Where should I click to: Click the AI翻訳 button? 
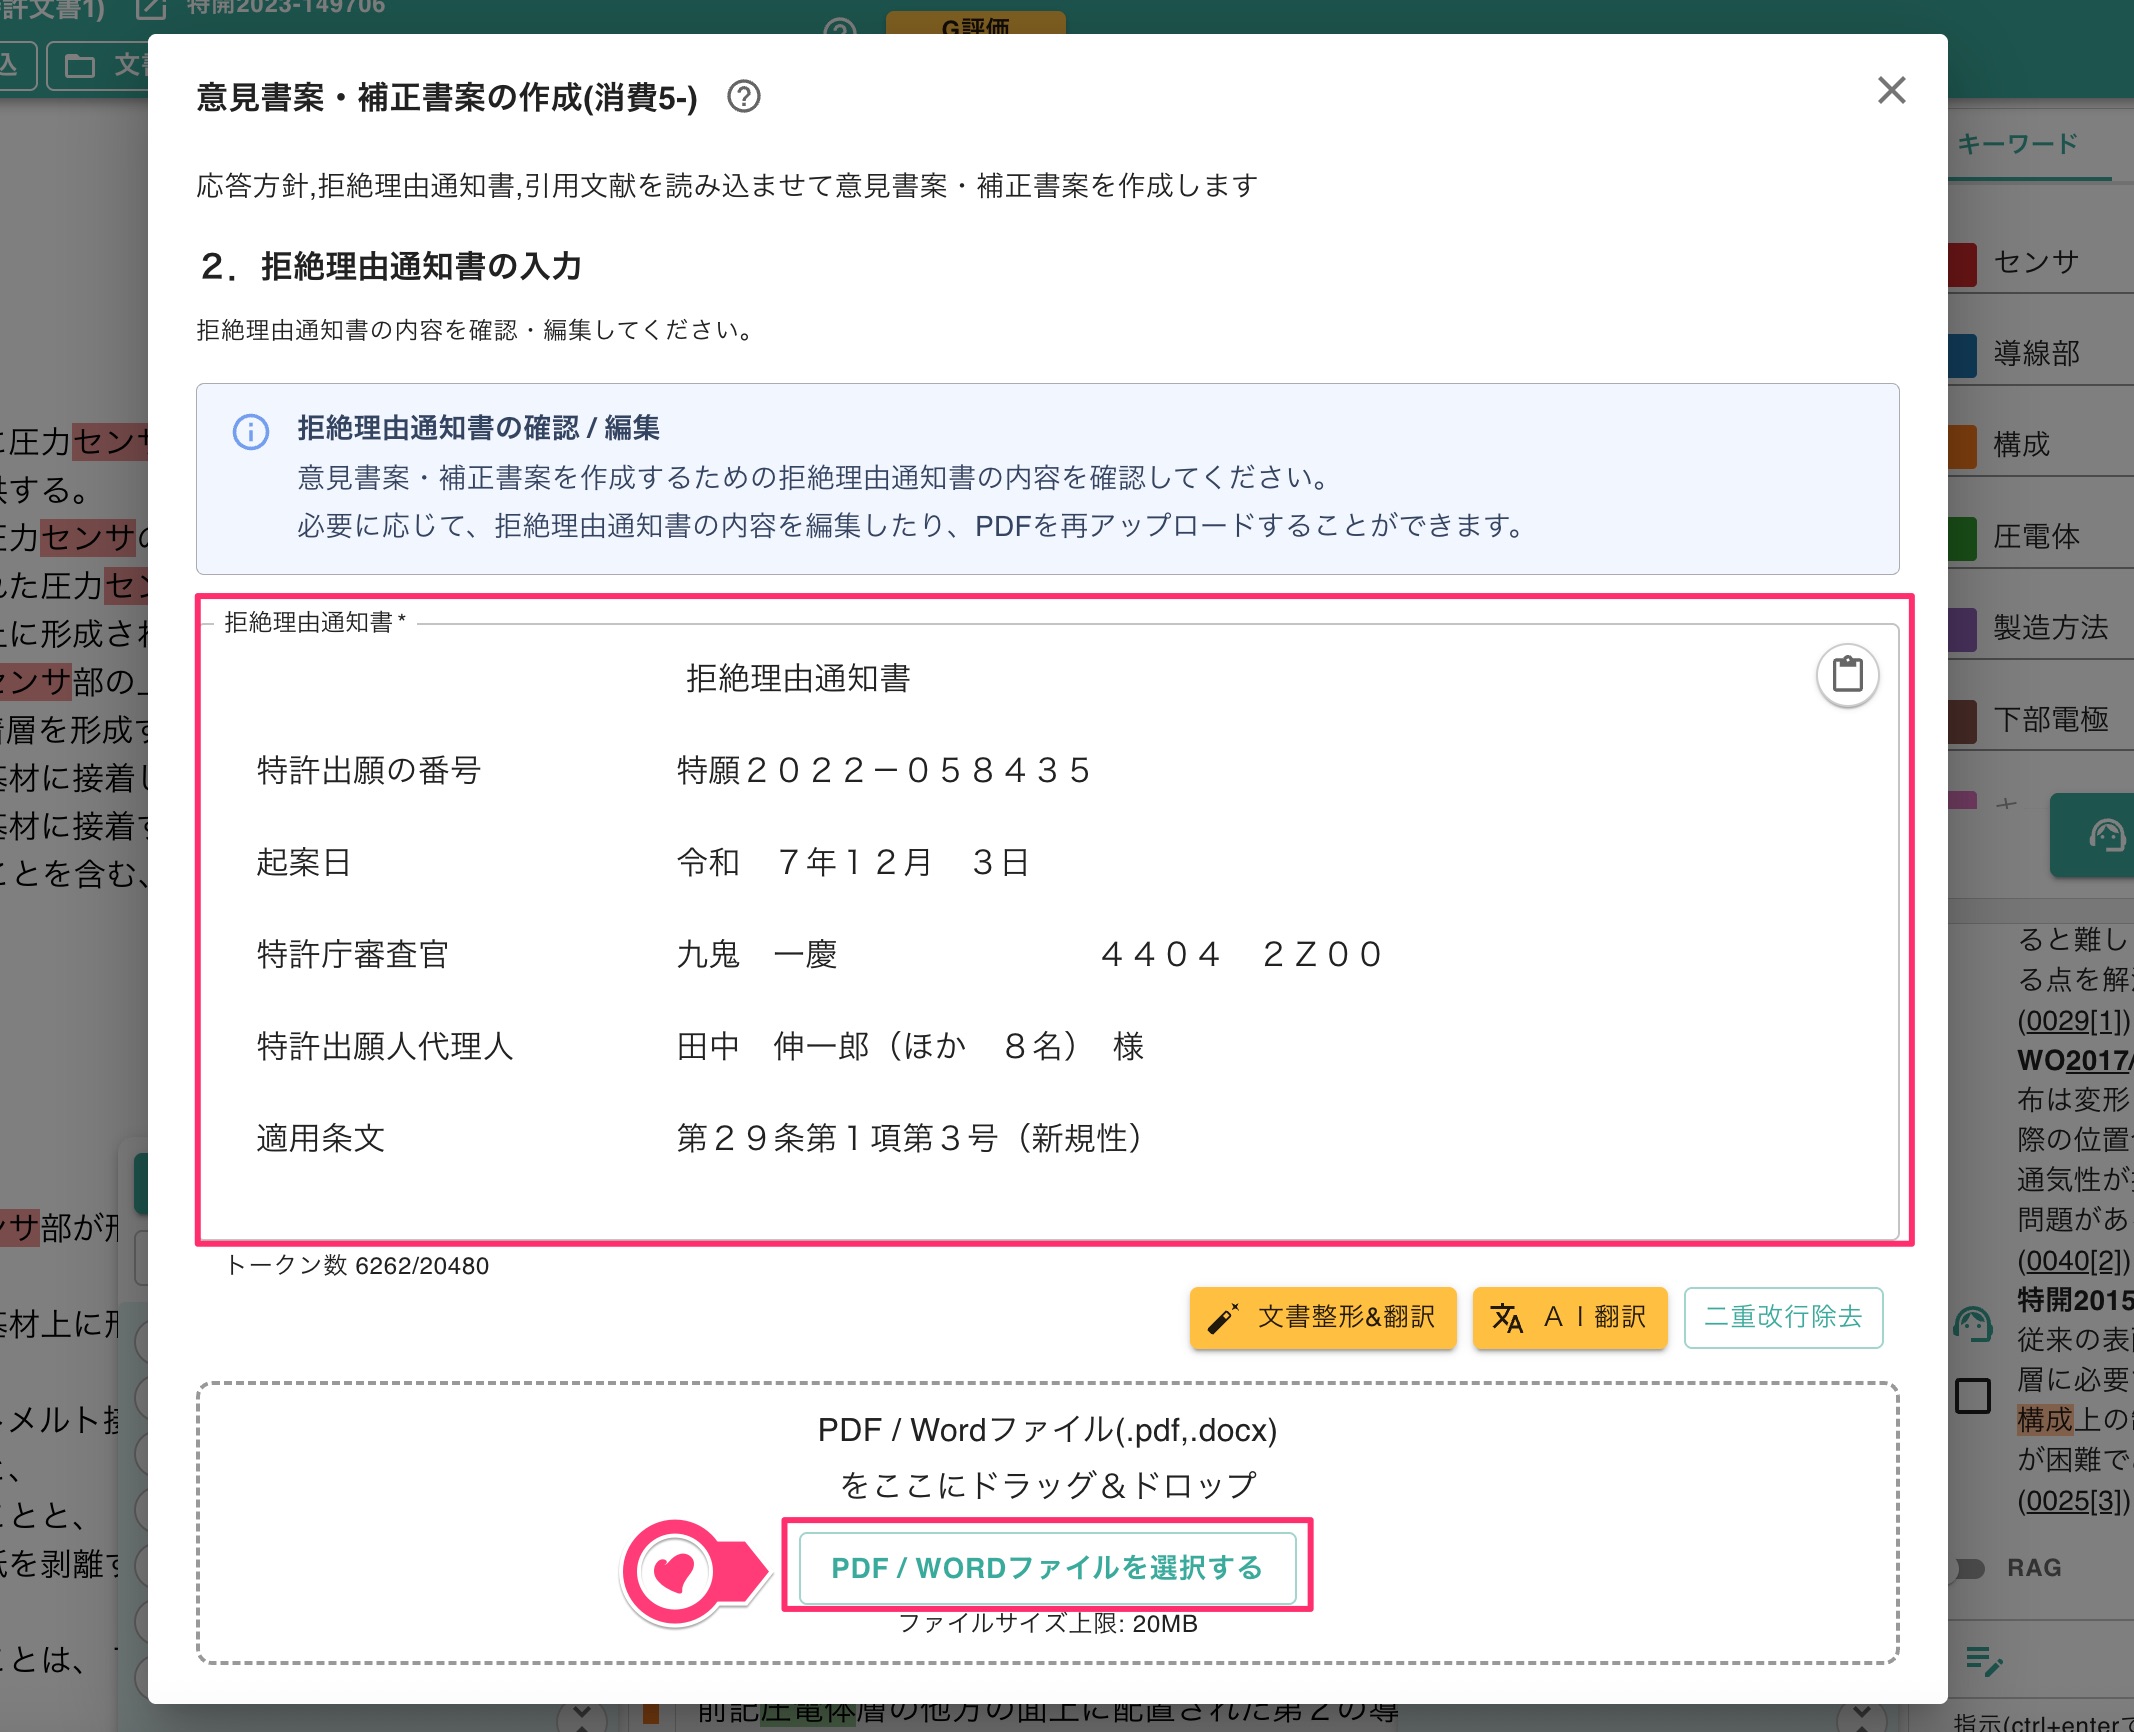[x=1569, y=1317]
